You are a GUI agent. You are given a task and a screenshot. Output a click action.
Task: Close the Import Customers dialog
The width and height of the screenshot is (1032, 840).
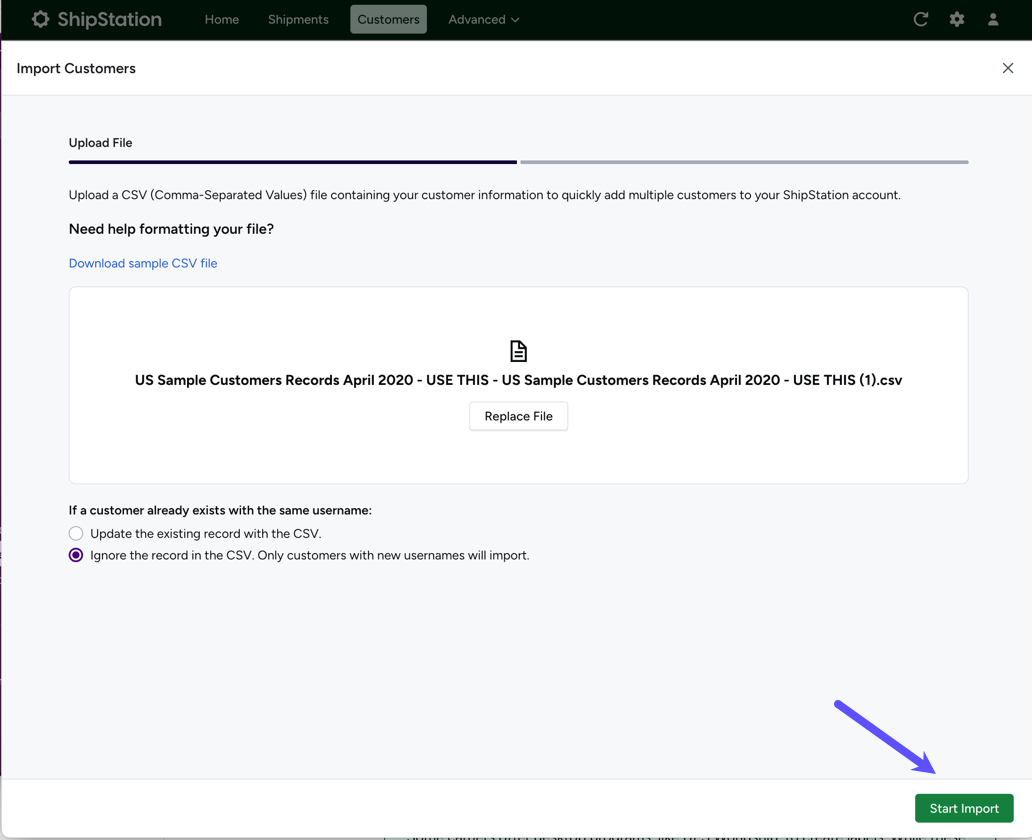(x=1008, y=68)
